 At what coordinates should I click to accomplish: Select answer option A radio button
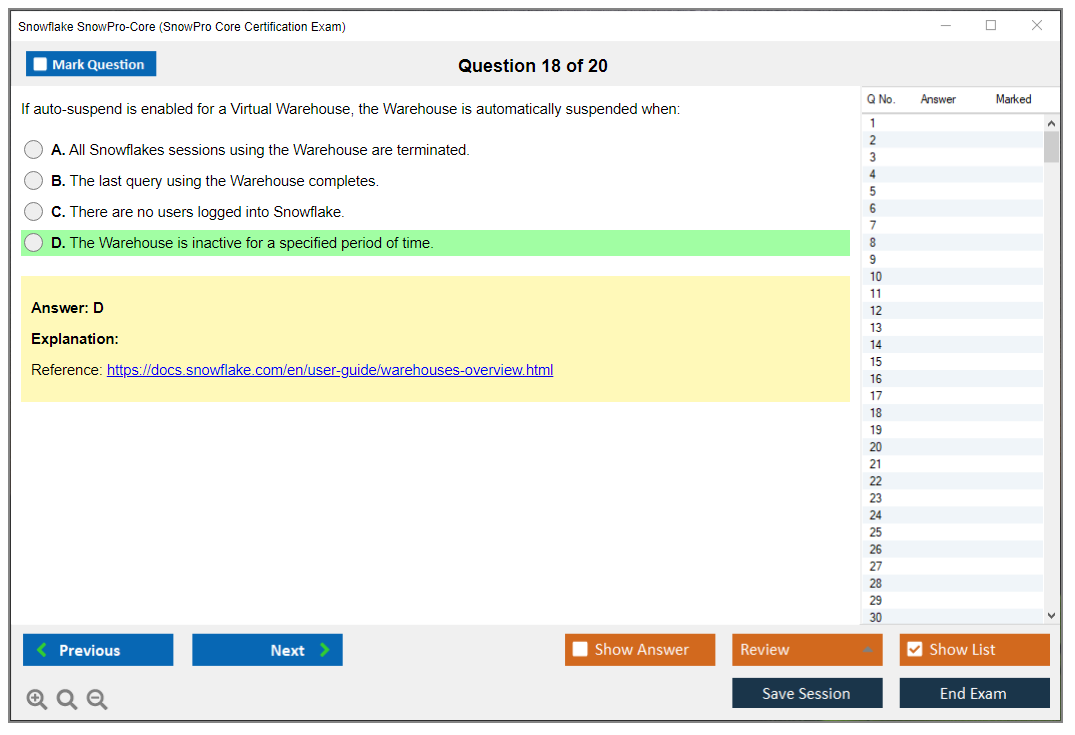pyautogui.click(x=34, y=150)
